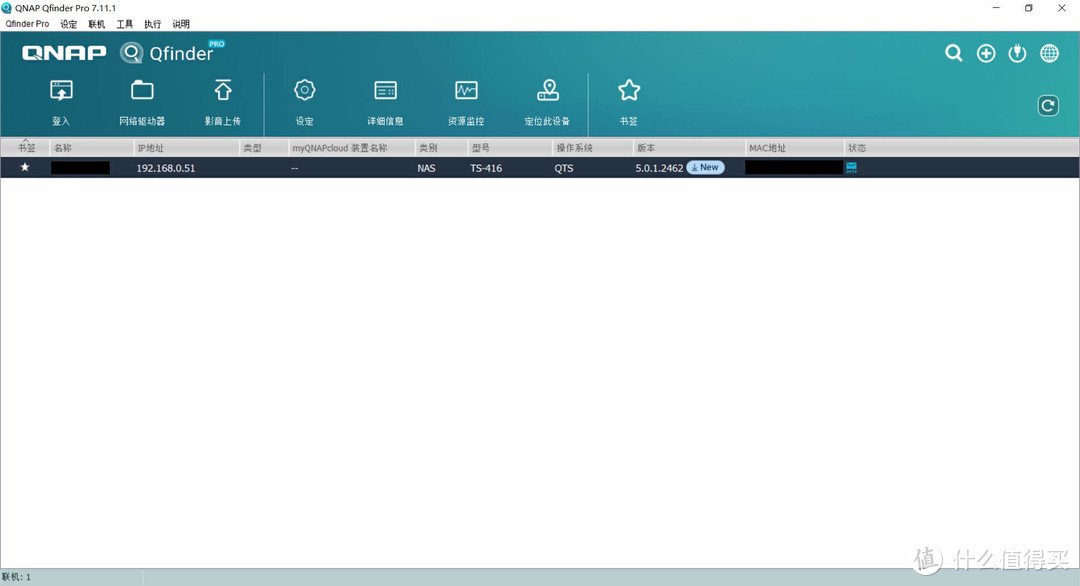Sort by the 操作系统 column header
The image size is (1080, 586).
593,147
